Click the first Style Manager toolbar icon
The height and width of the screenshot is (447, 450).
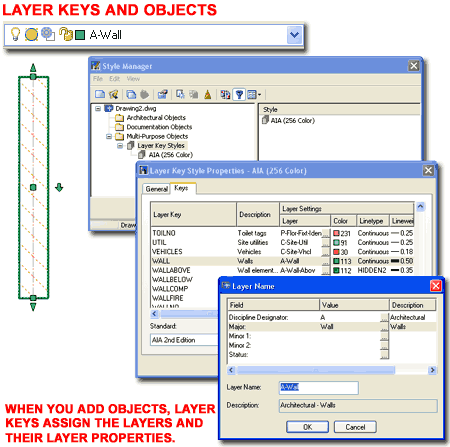[100, 94]
